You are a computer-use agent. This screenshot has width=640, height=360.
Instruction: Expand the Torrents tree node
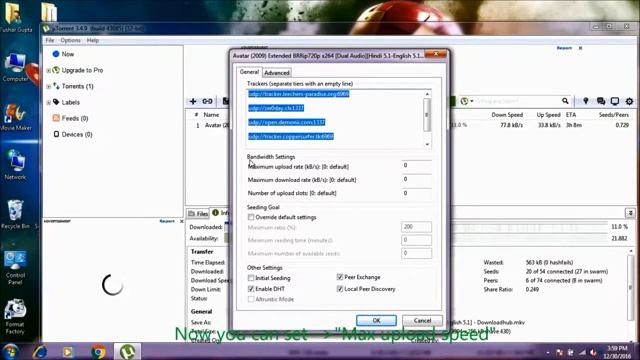click(49, 87)
